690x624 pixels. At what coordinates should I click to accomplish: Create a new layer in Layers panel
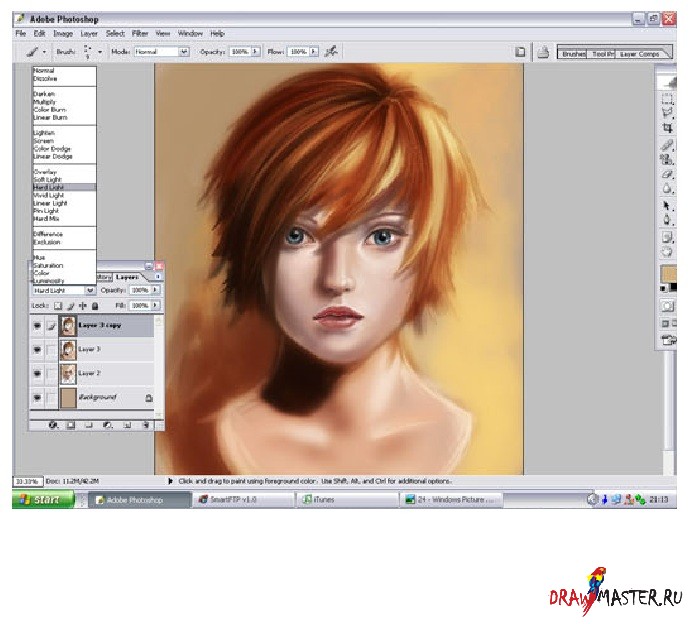point(127,425)
